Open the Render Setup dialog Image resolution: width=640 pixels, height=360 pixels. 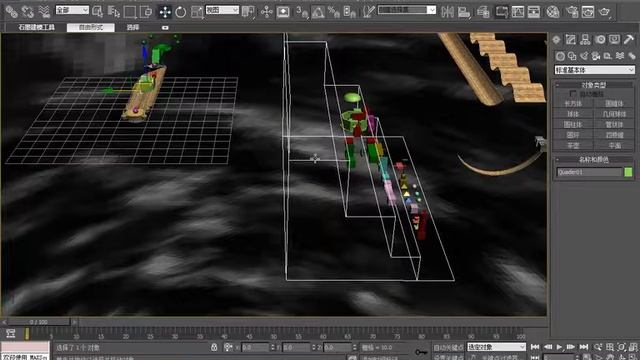[x=572, y=11]
